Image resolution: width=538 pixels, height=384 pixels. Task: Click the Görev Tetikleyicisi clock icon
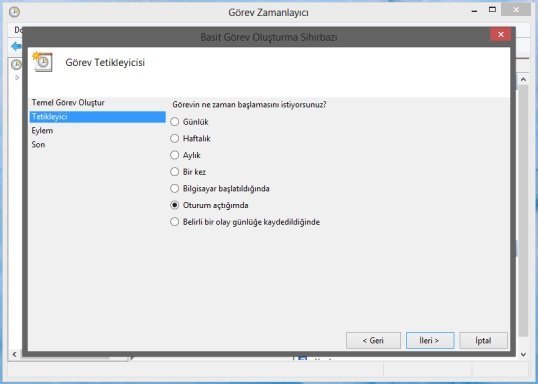[43, 62]
